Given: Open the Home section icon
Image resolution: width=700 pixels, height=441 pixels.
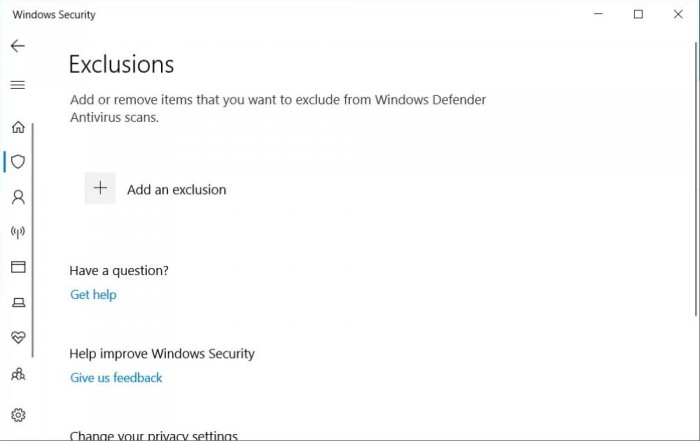Looking at the screenshot, I should point(17,127).
